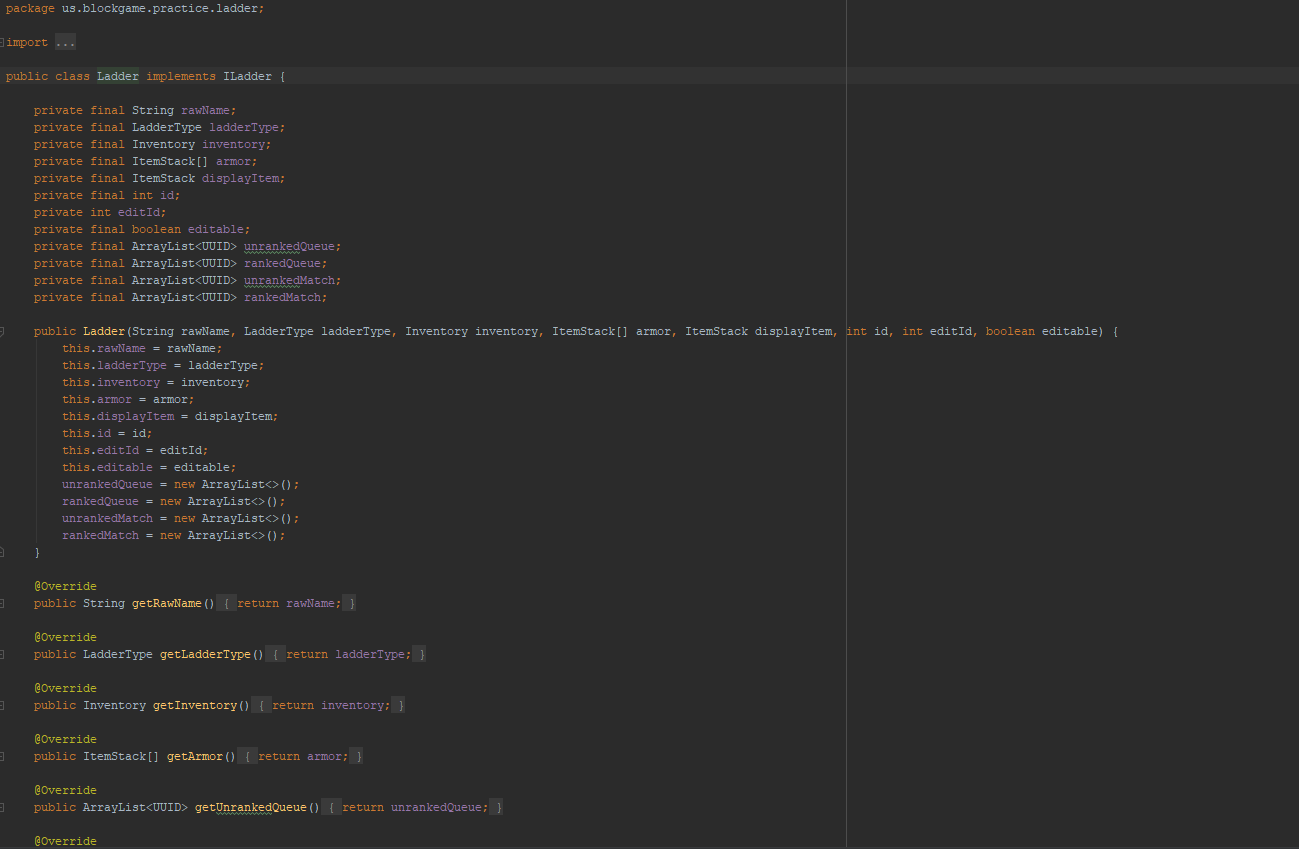Click the line 'this.armor = armor;'
The height and width of the screenshot is (849, 1299).
click(128, 399)
